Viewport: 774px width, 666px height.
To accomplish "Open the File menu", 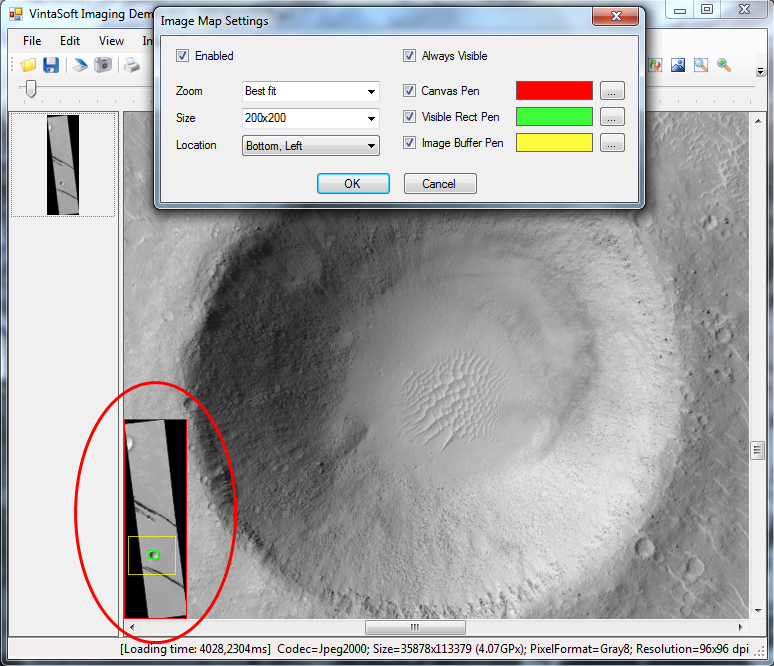I will 32,41.
